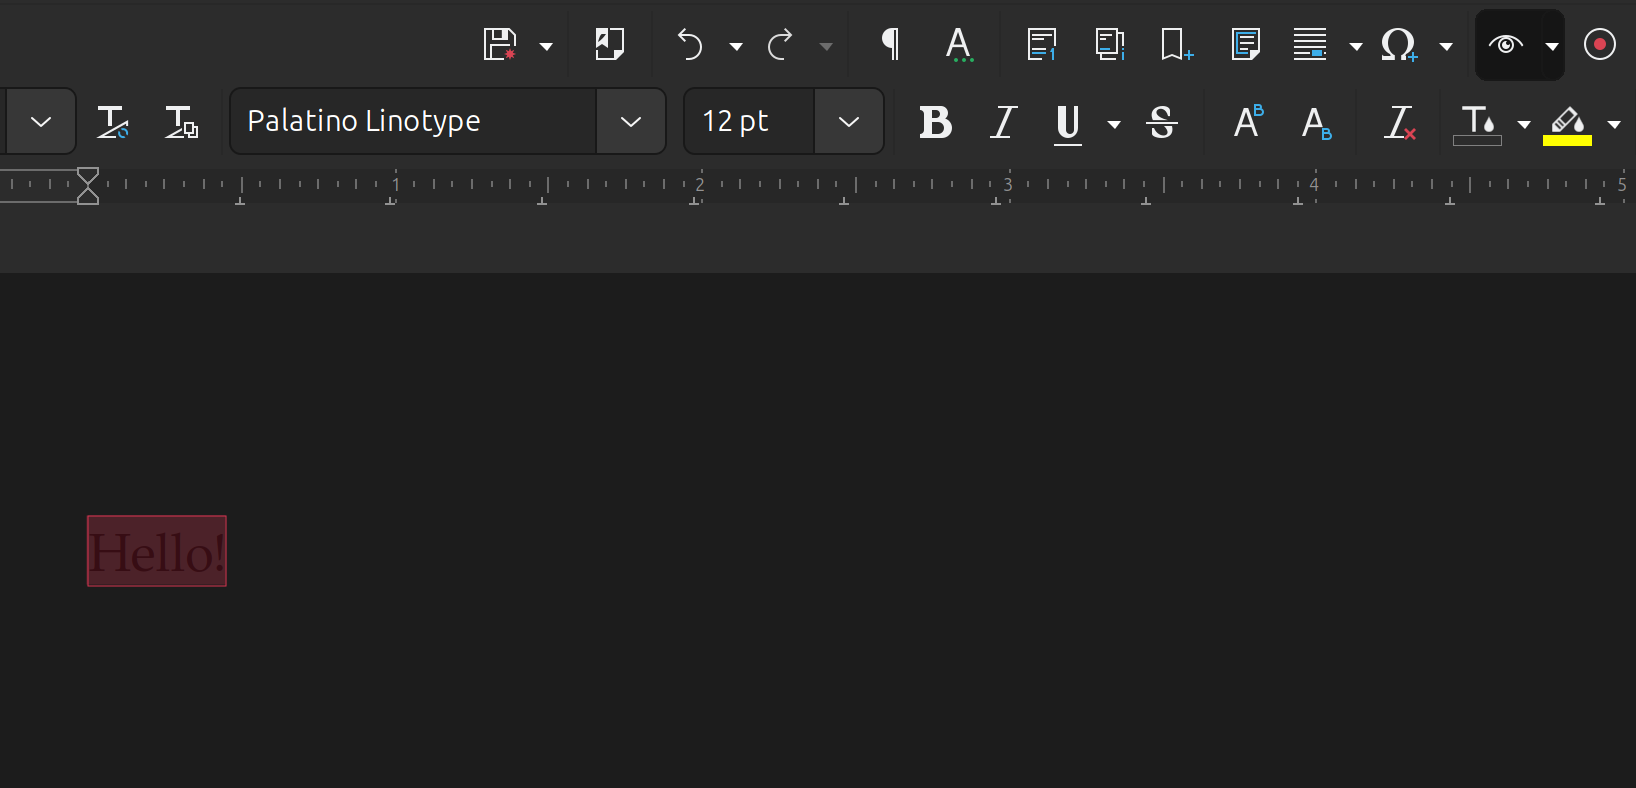
Task: Open the Save dropdown arrow
Action: click(546, 46)
